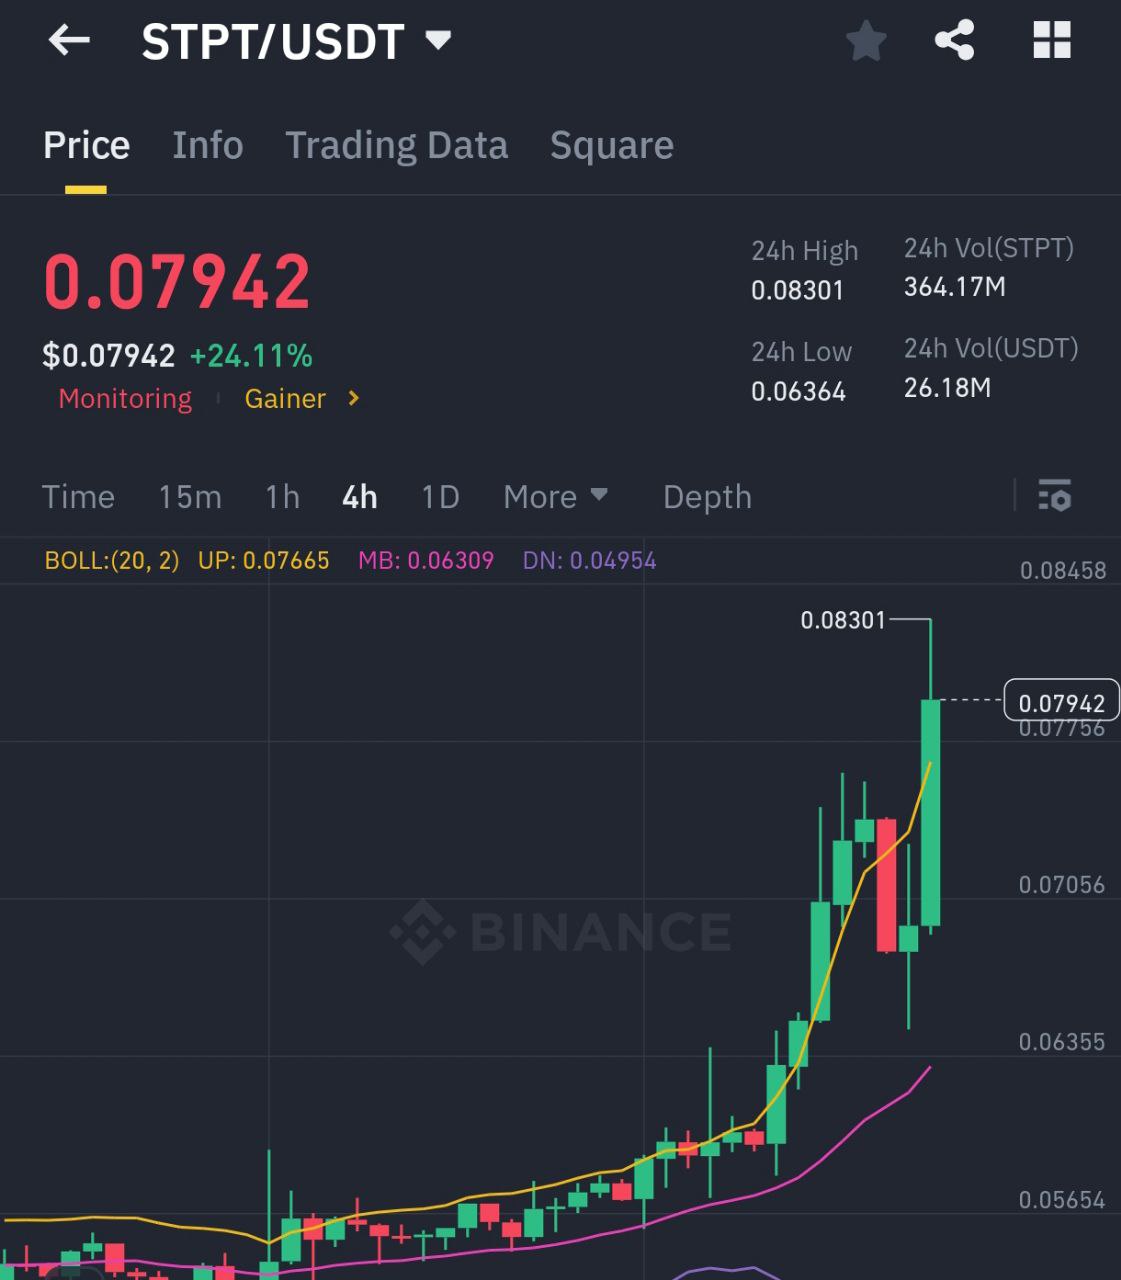Select the 15m timeframe

(190, 497)
